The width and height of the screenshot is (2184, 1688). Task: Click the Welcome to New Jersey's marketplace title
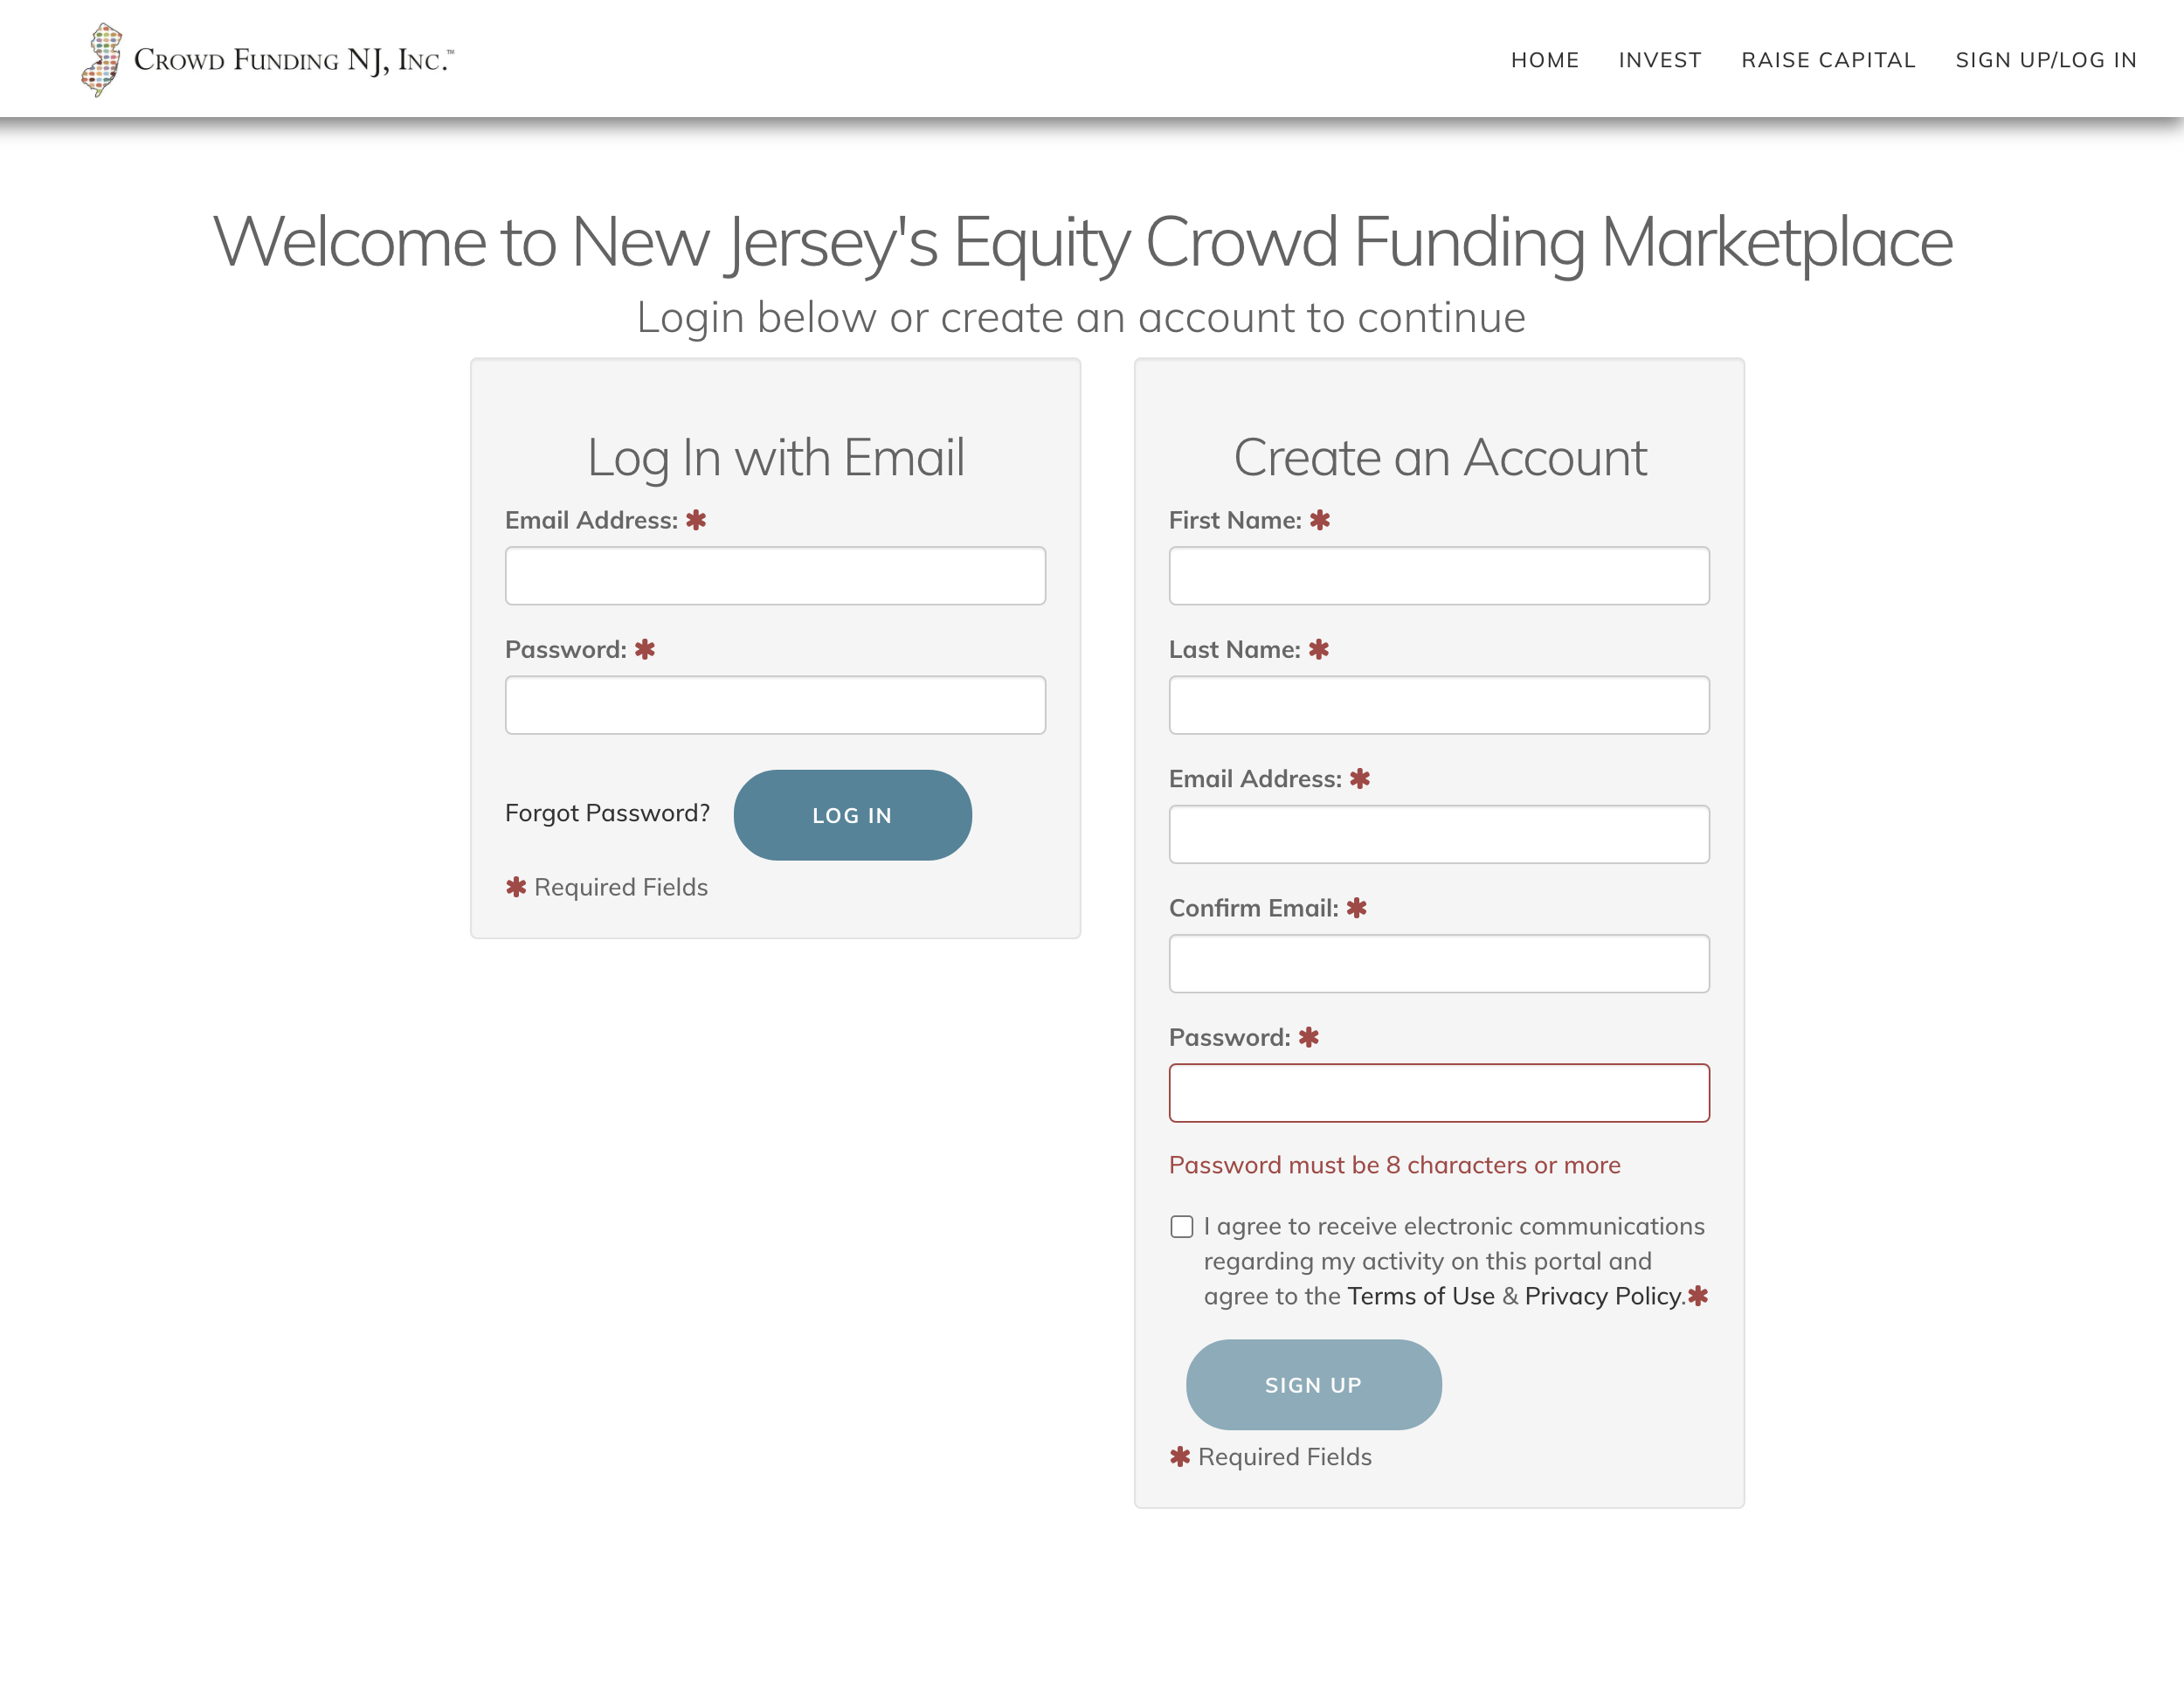click(1082, 242)
